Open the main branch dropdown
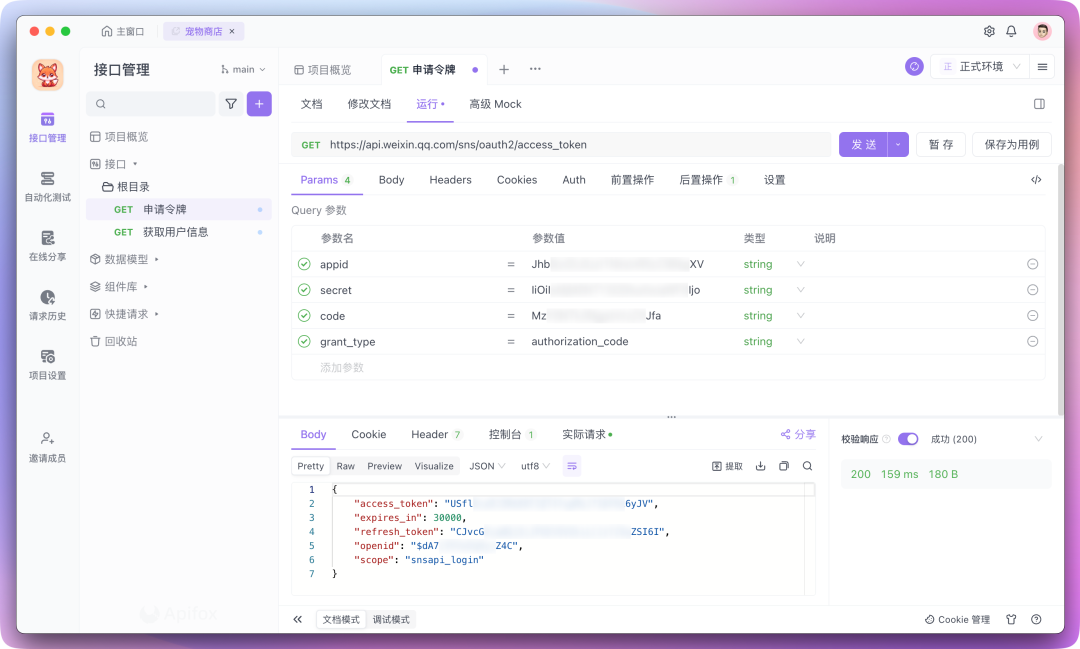Image resolution: width=1080 pixels, height=649 pixels. [243, 70]
